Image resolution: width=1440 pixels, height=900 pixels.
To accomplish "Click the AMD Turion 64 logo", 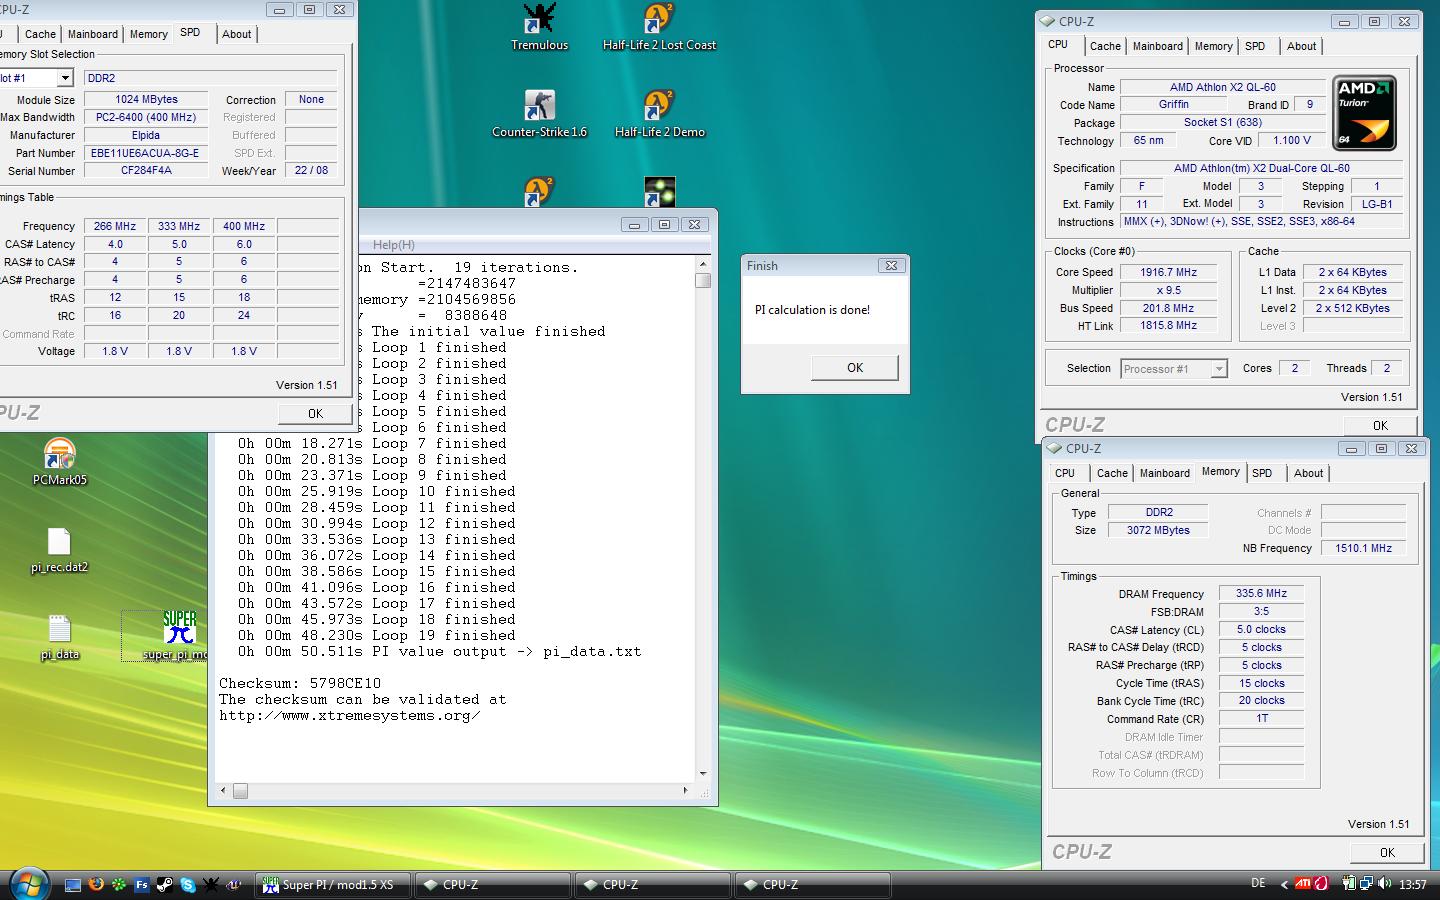I will [1364, 113].
